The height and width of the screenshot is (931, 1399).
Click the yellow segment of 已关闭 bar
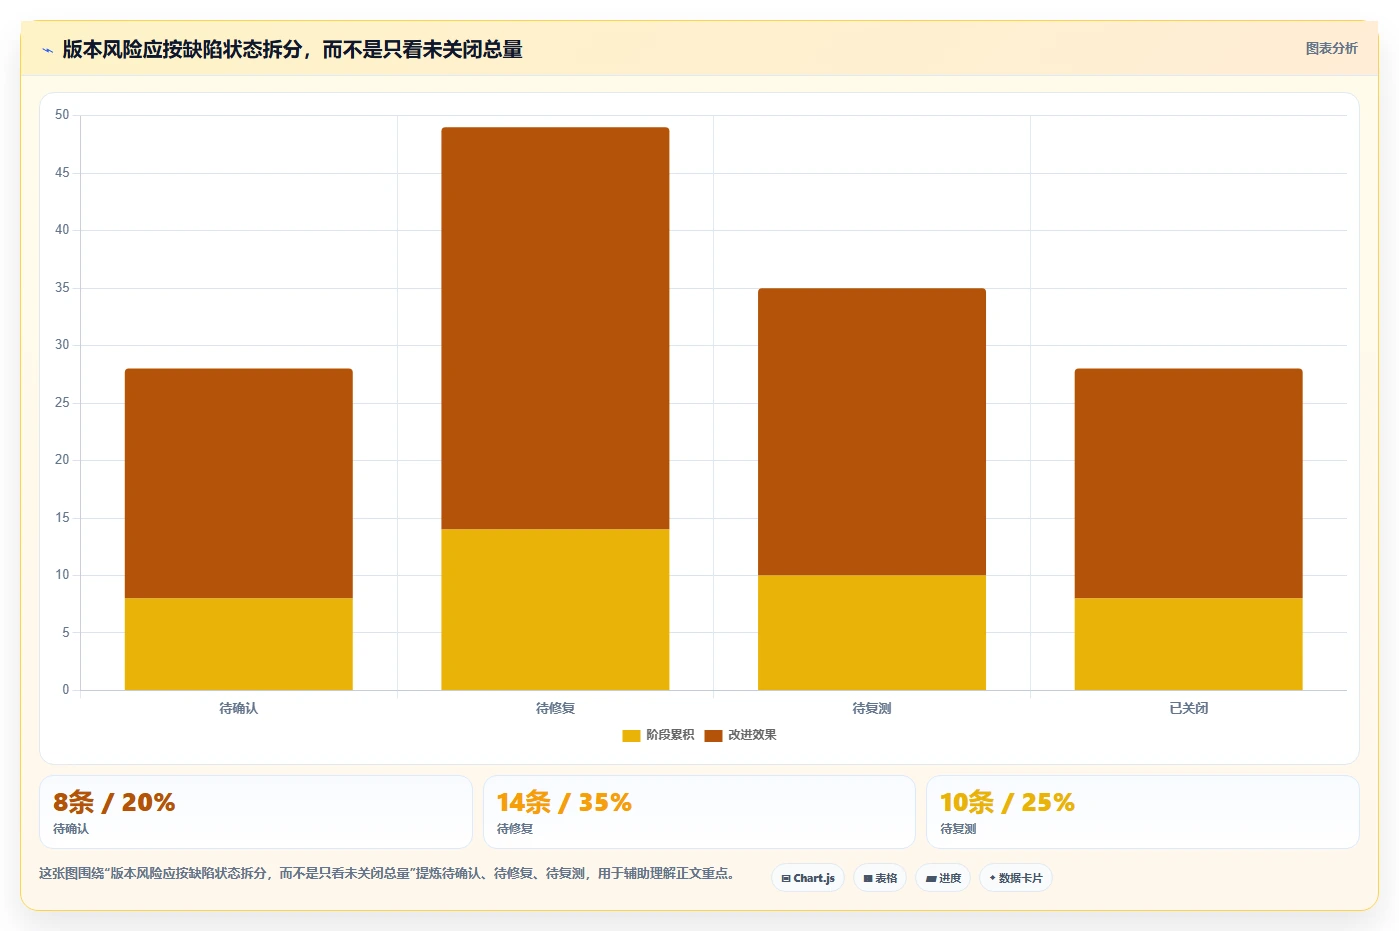click(1189, 644)
